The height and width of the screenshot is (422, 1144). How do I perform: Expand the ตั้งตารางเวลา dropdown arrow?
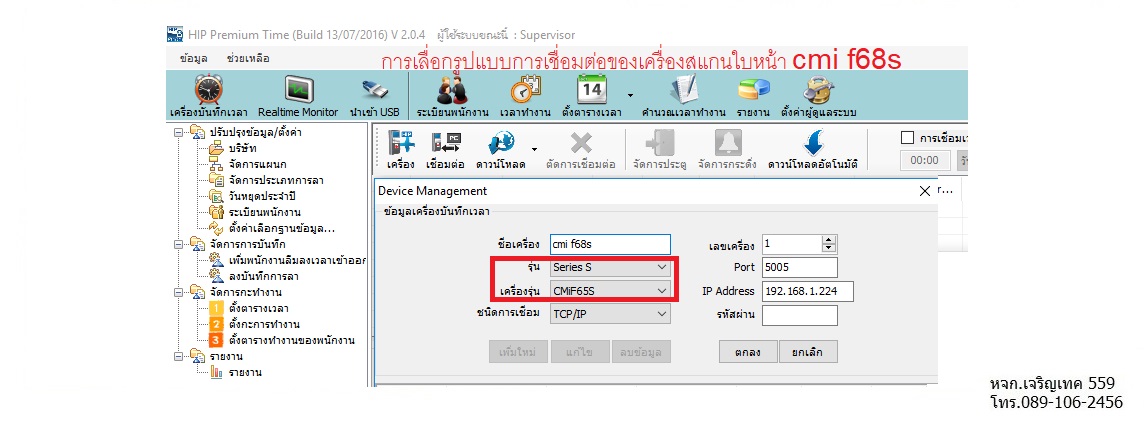630,95
